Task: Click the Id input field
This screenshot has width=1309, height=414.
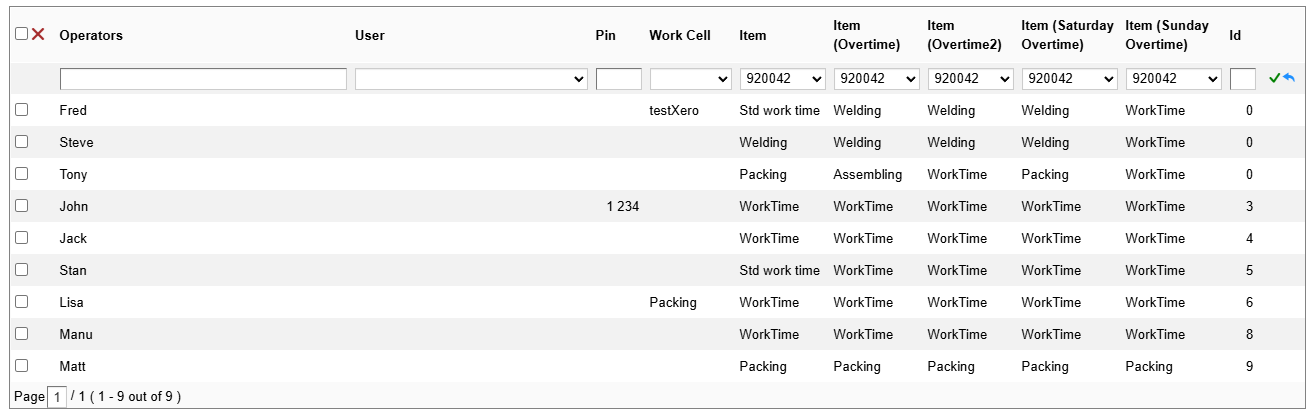Action: (x=1243, y=79)
